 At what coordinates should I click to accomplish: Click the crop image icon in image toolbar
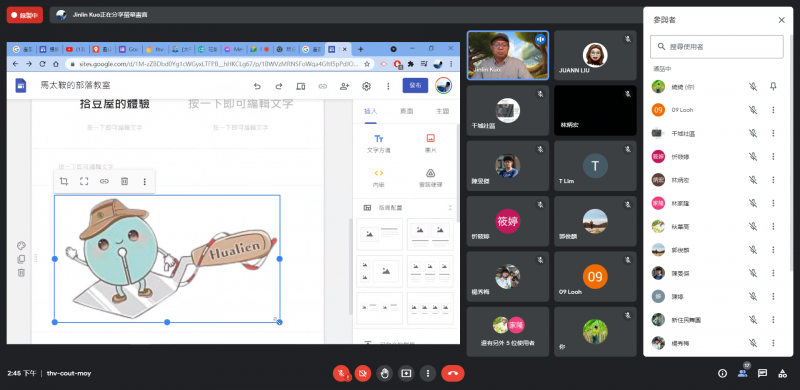[64, 181]
